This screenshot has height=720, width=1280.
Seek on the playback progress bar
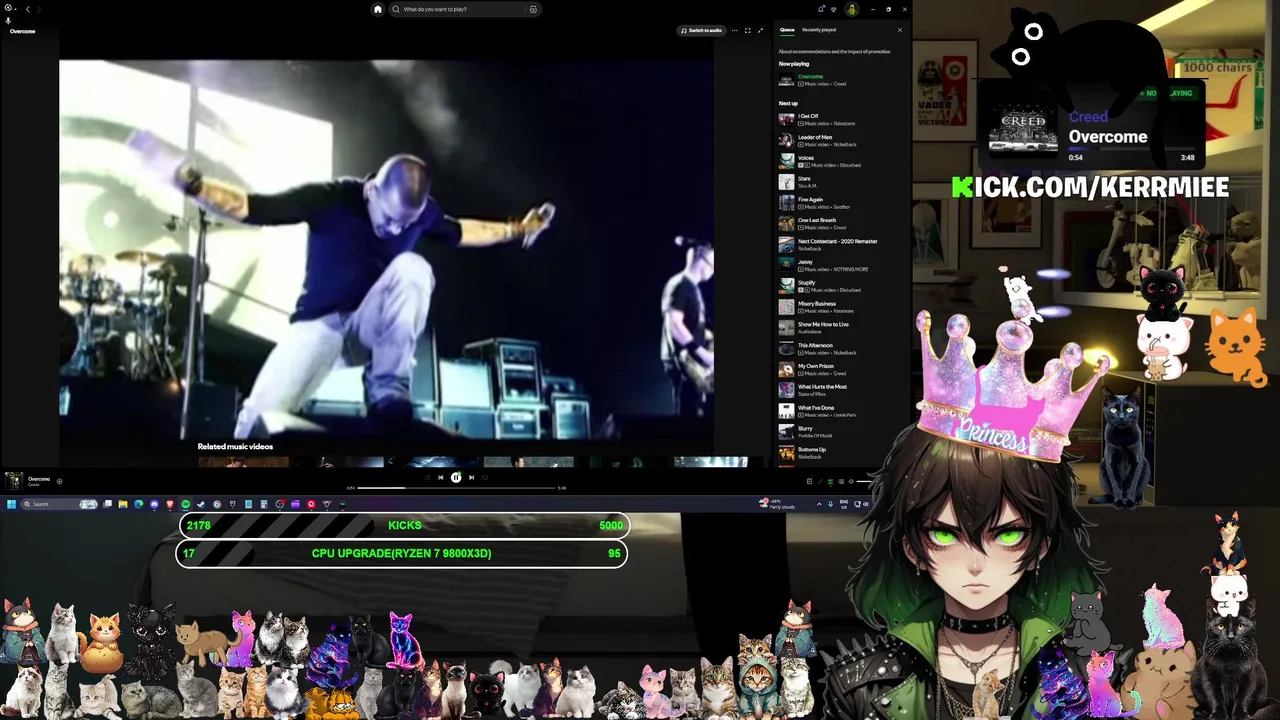pyautogui.click(x=456, y=488)
